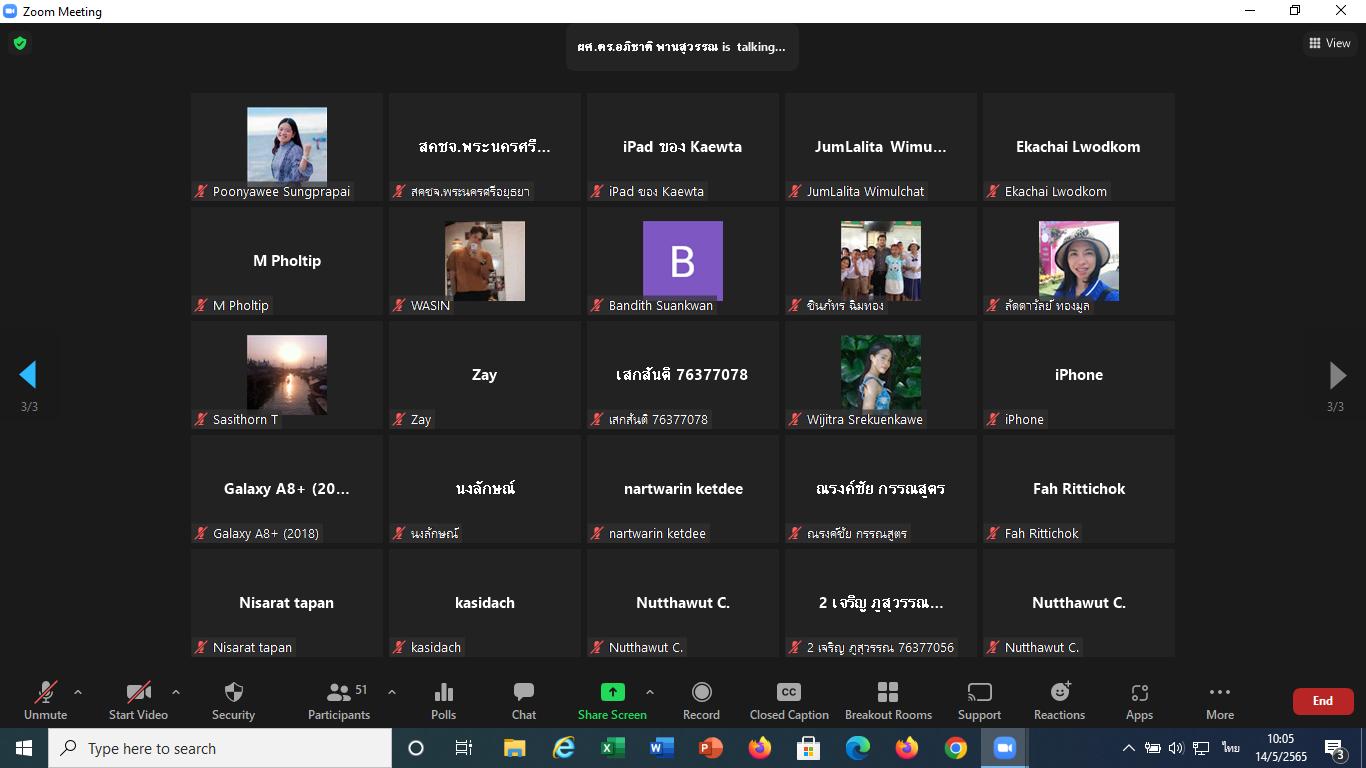Select Wijitra Srekuenkawe's participant tile
The image size is (1366, 768).
point(881,375)
